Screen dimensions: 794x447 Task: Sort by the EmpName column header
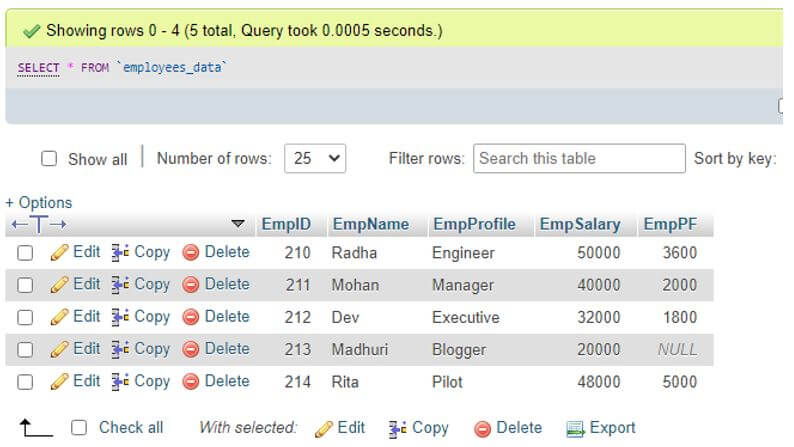371,224
